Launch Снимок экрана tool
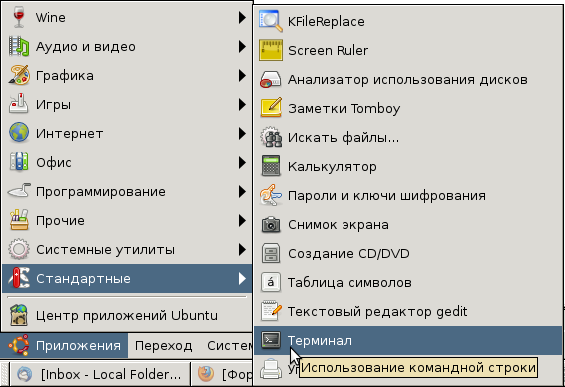 [408, 224]
